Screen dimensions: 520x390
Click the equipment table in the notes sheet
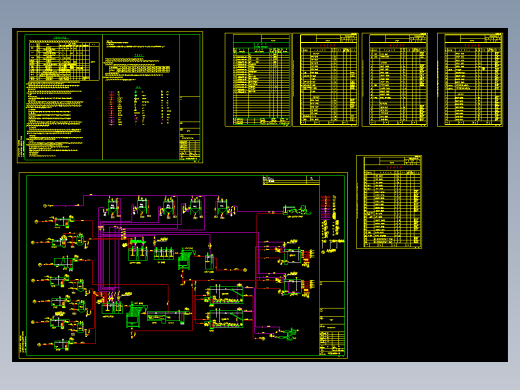64,60
